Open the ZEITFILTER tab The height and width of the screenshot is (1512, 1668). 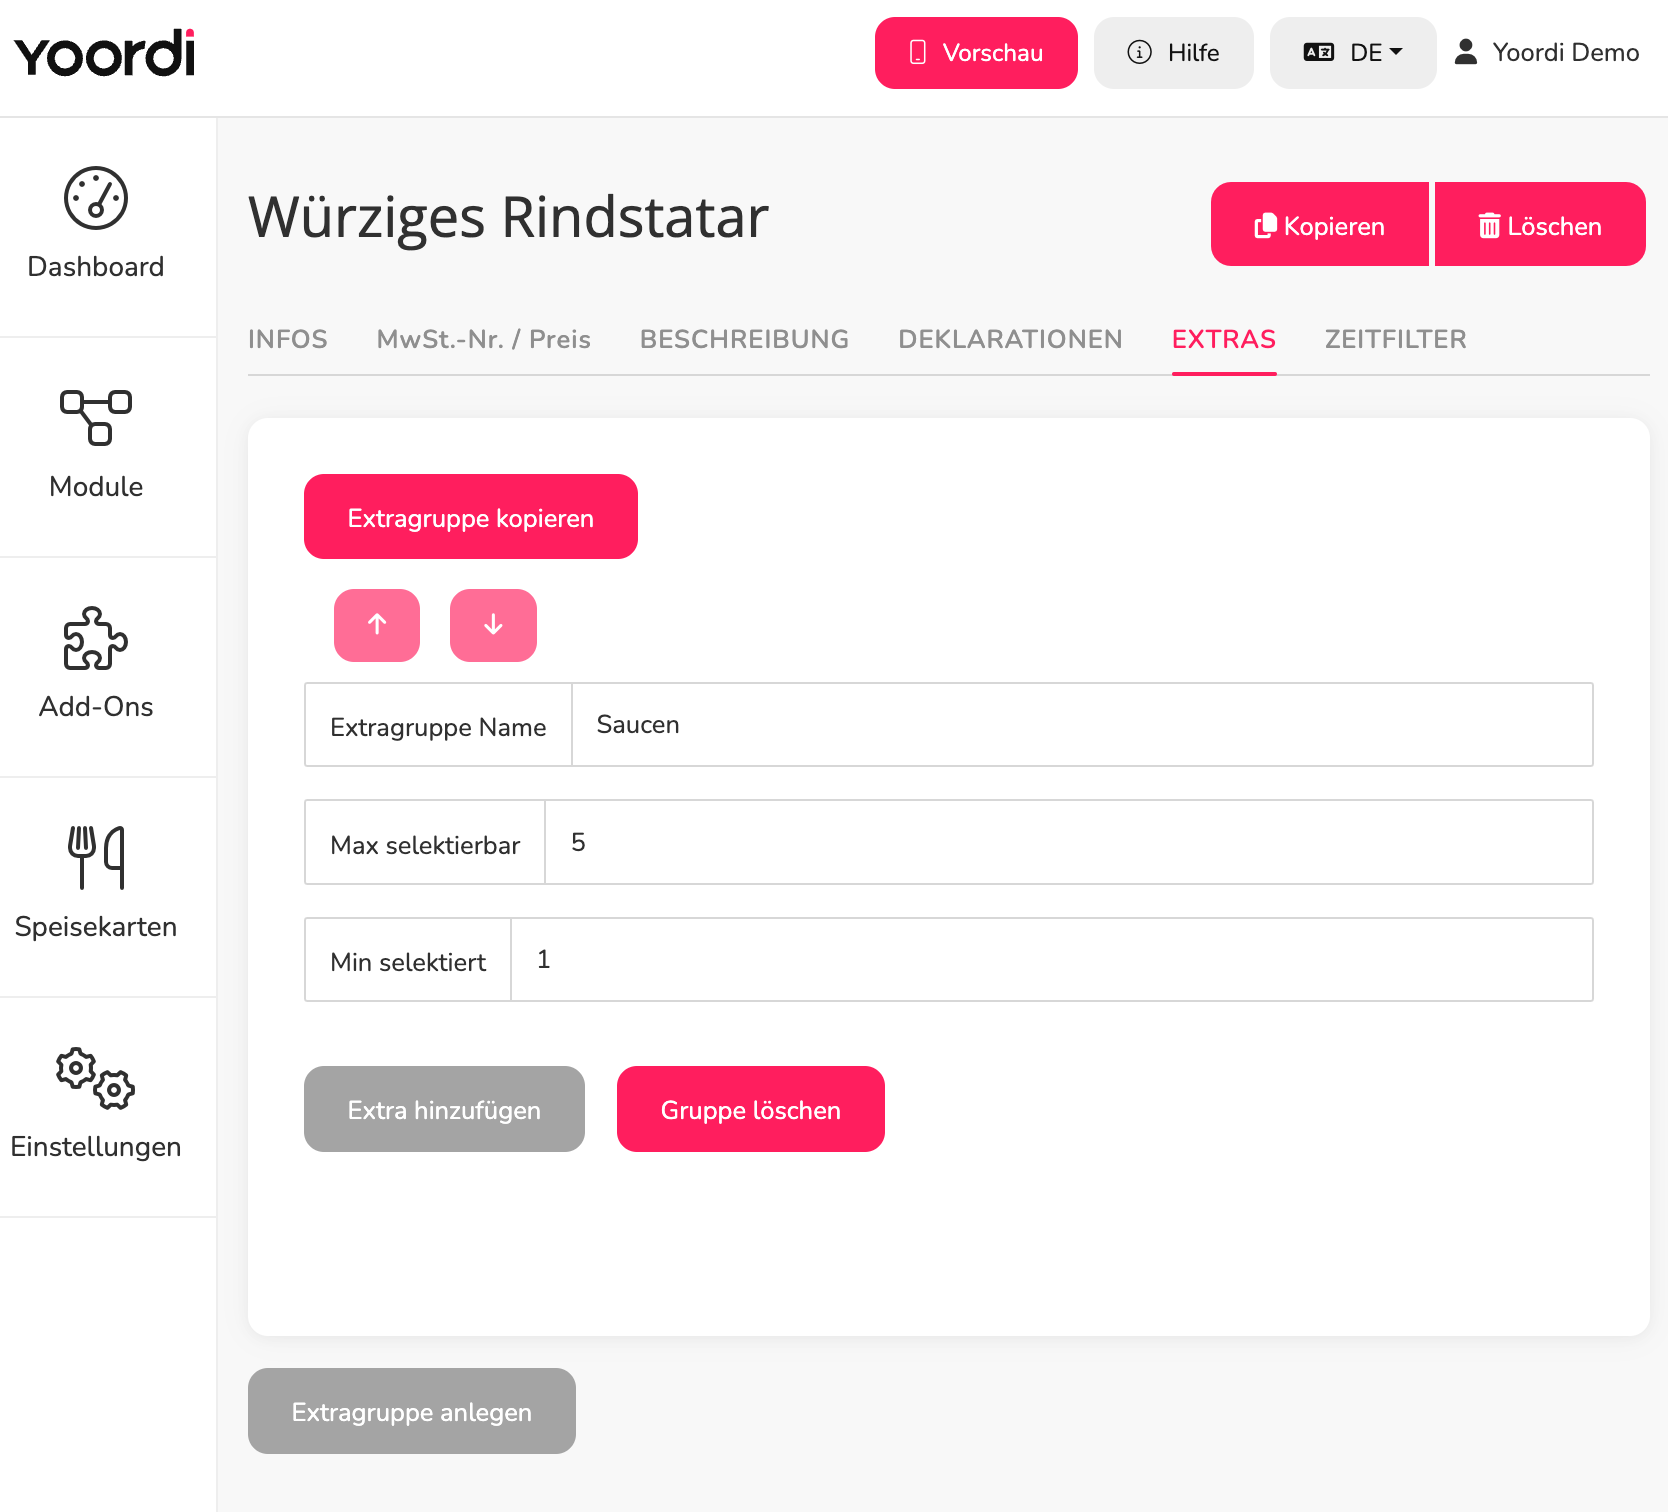click(x=1395, y=339)
